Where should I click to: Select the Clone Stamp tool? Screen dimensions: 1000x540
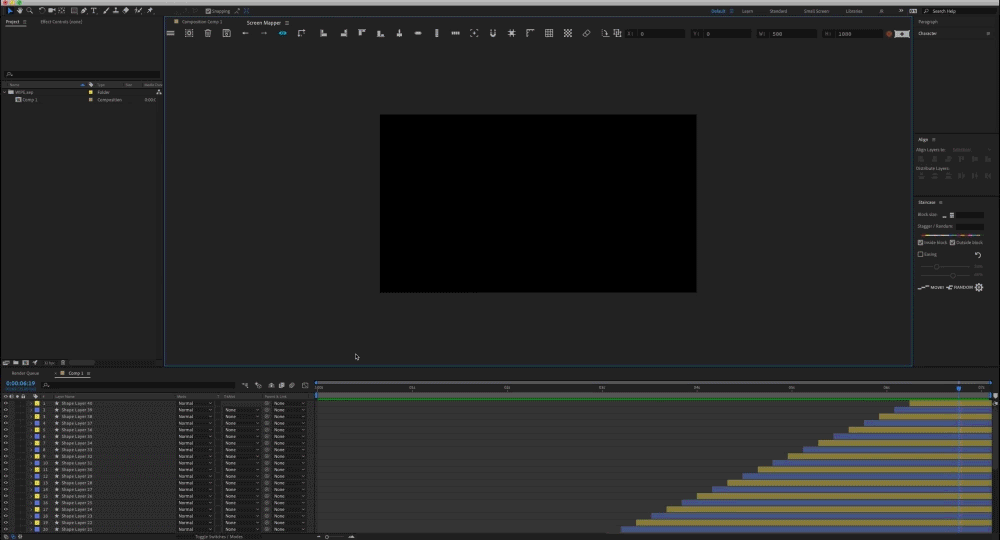pos(115,11)
